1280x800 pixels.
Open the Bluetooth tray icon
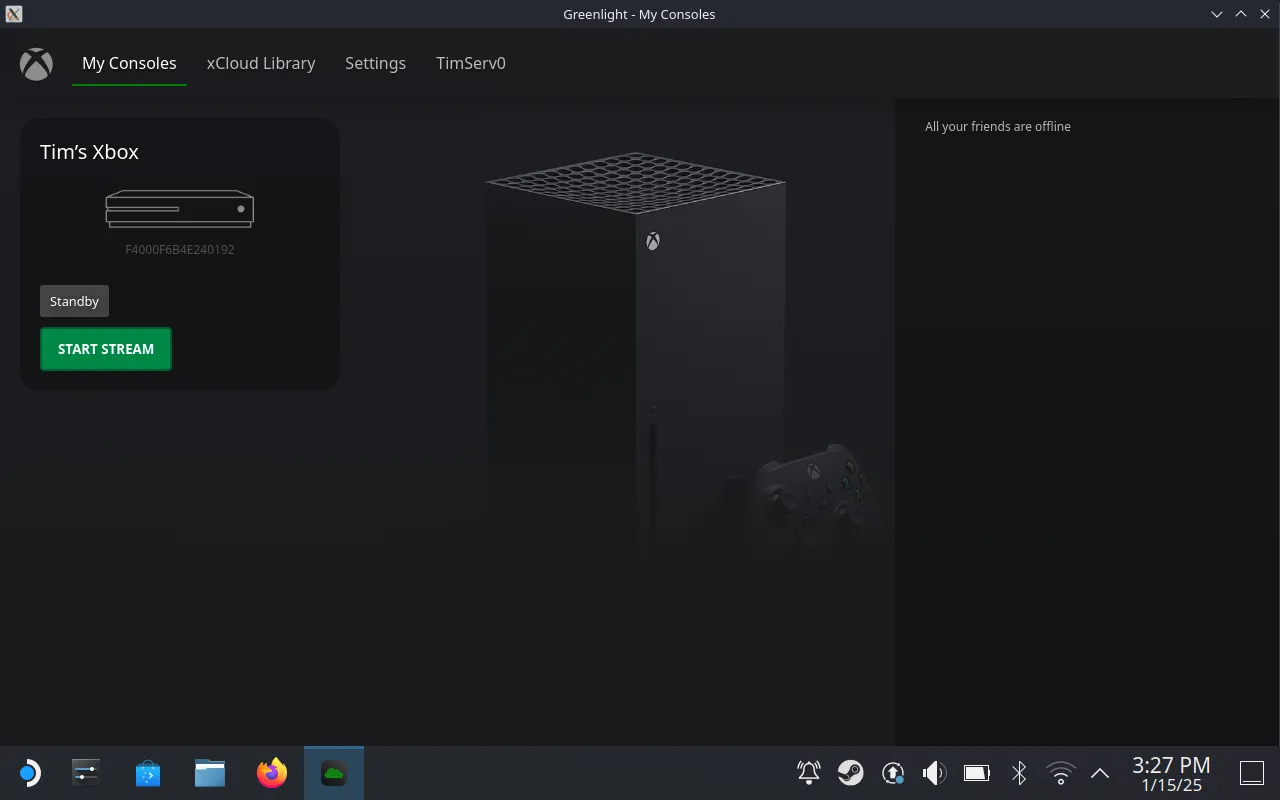coord(1018,772)
